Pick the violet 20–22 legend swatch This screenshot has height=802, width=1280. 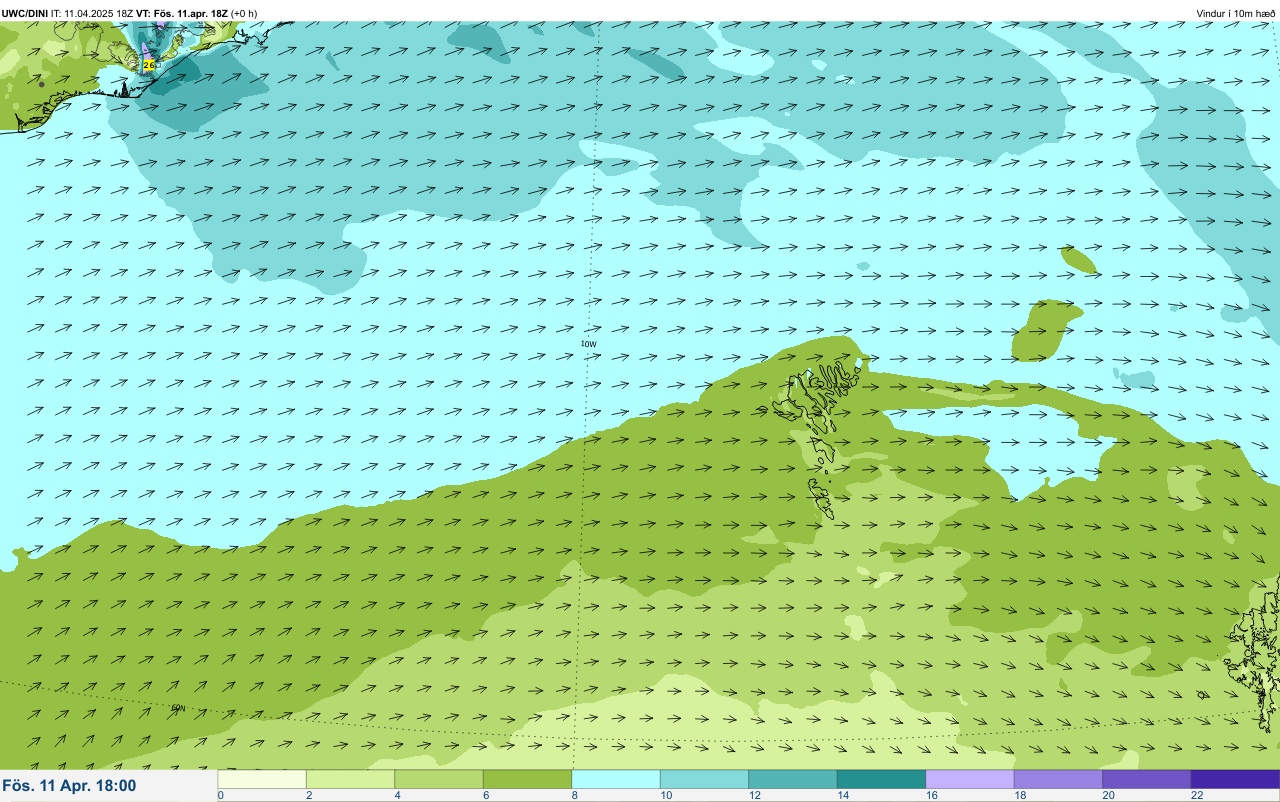tap(1147, 779)
